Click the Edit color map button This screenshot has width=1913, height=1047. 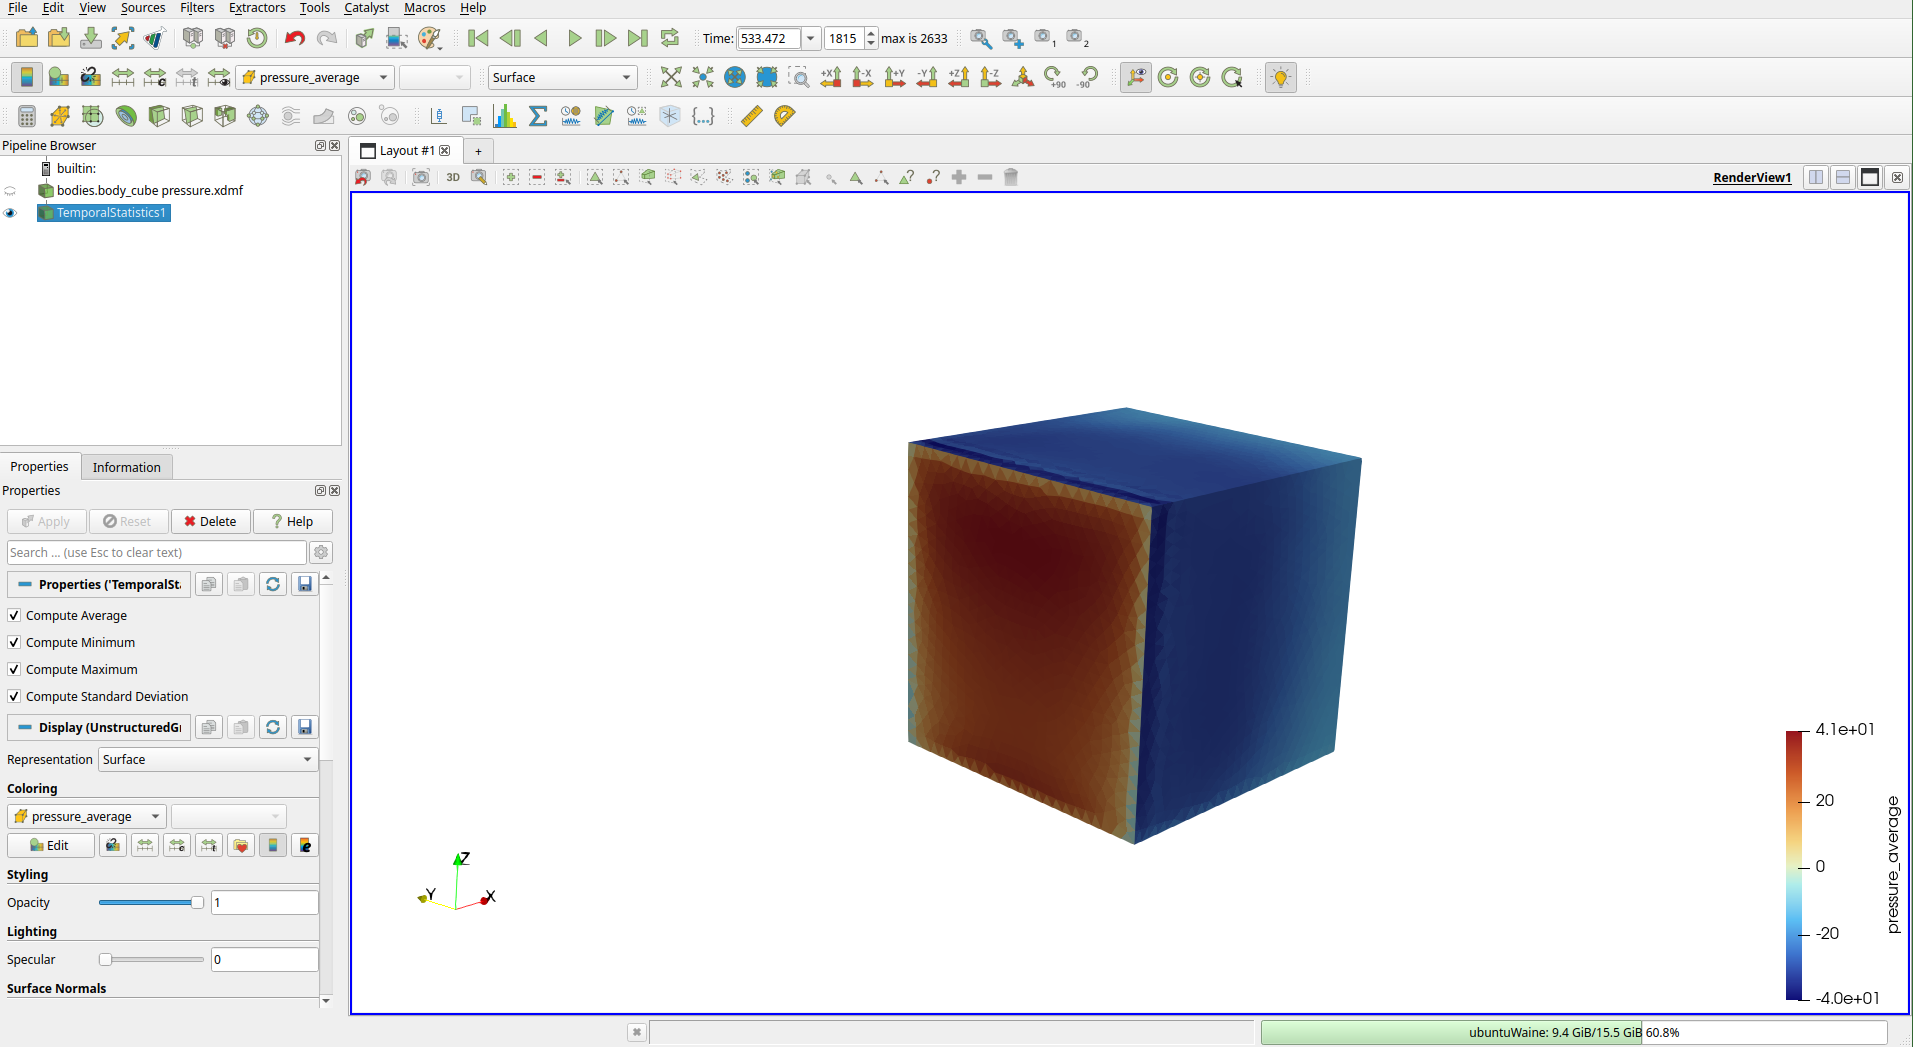50,845
